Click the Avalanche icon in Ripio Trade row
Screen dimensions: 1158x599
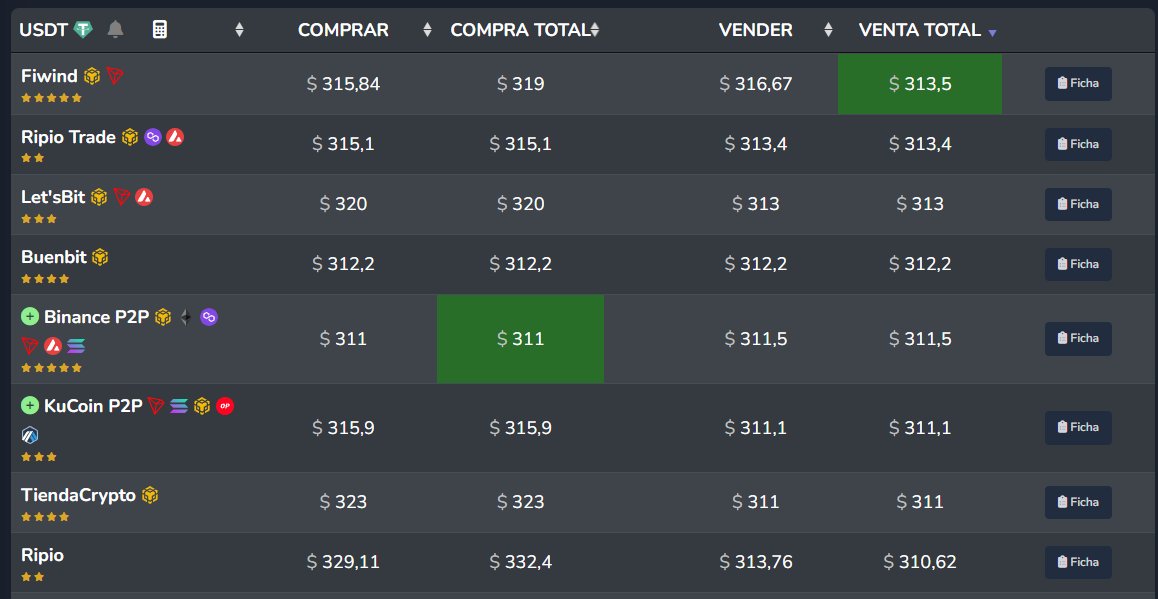click(175, 137)
